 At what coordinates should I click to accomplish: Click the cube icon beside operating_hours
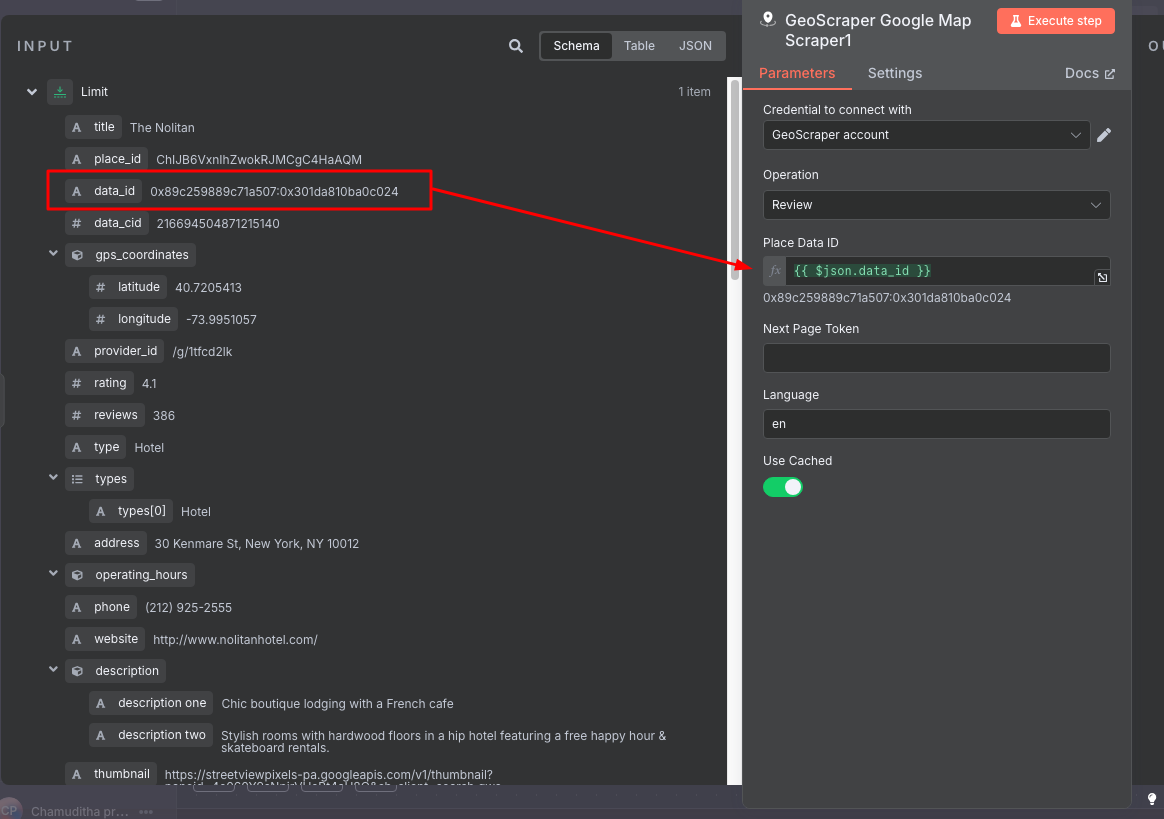coord(77,575)
